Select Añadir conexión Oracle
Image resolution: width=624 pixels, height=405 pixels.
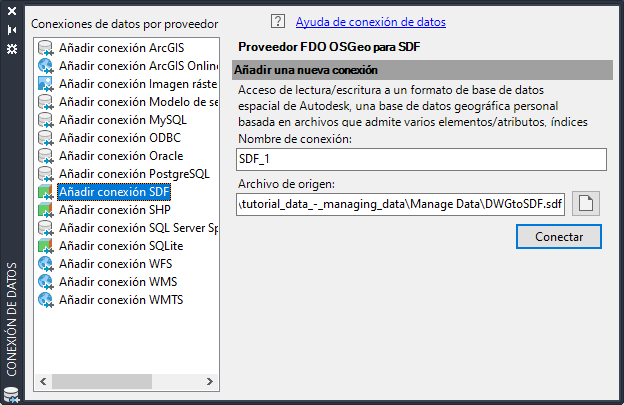121,156
